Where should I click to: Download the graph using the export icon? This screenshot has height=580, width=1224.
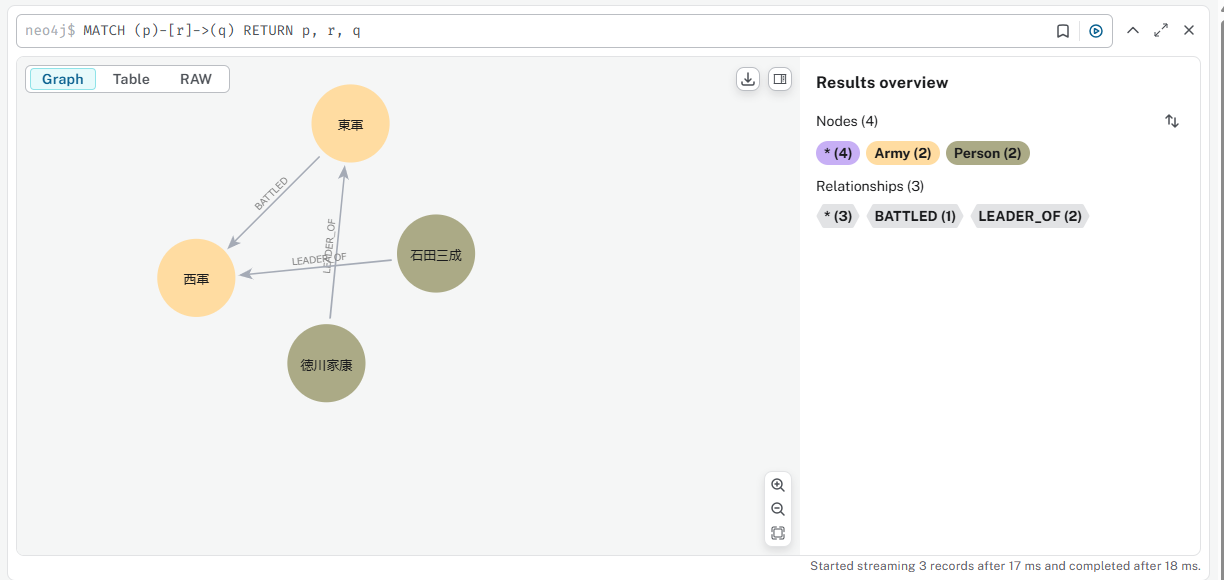(x=748, y=79)
